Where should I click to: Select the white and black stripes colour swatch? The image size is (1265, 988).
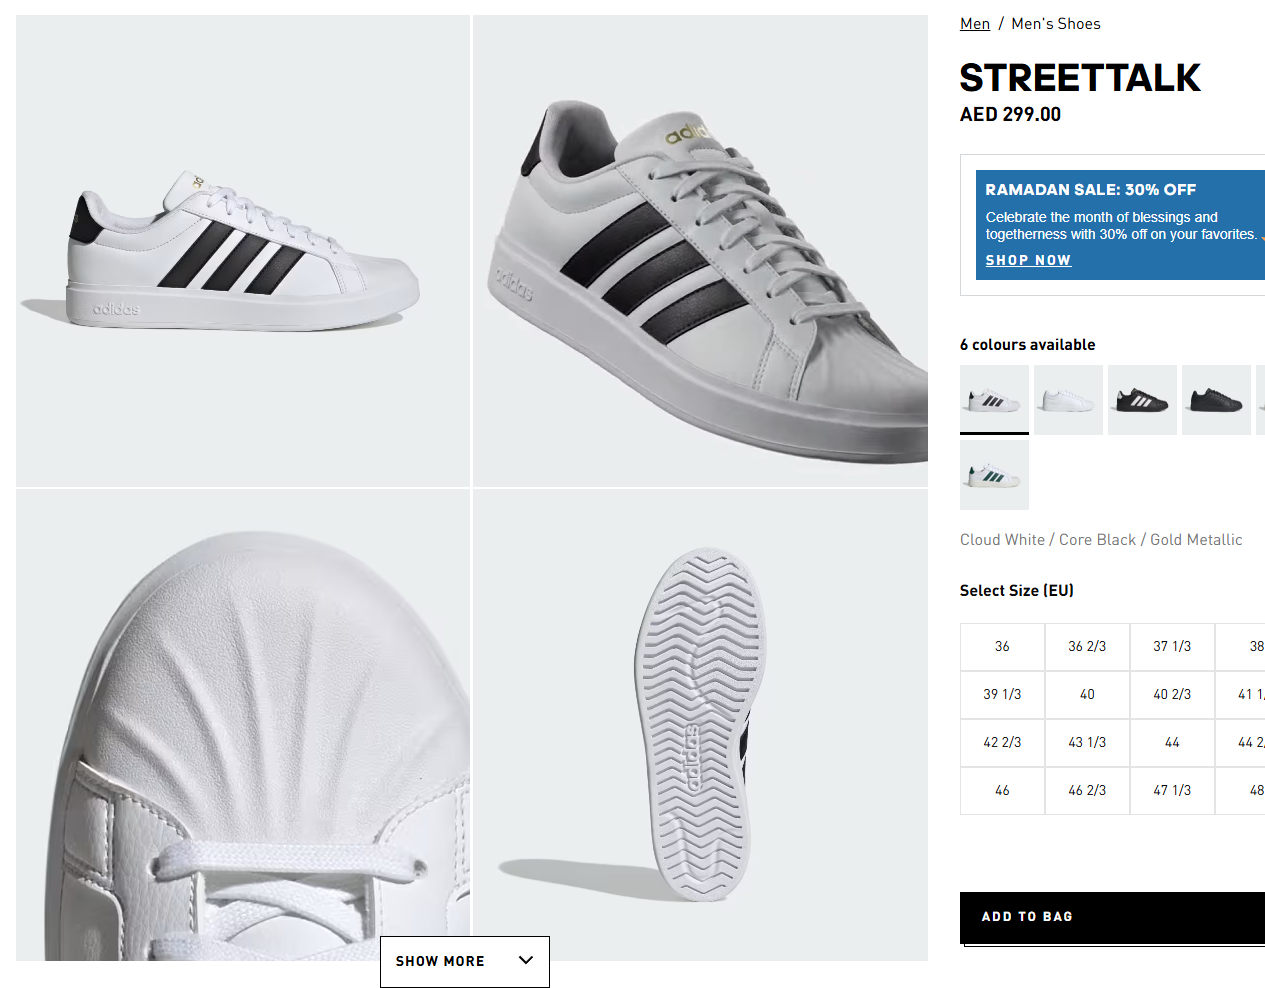994,399
